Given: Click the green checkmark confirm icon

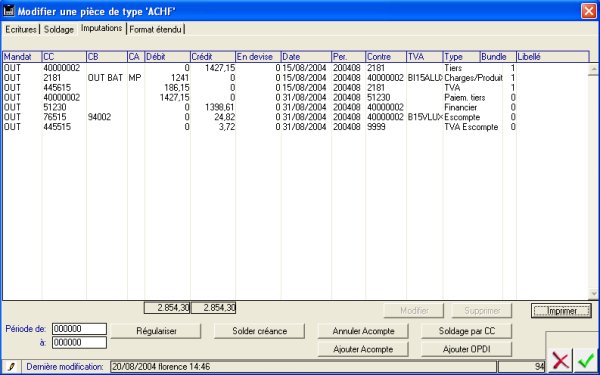Looking at the screenshot, I should [585, 361].
